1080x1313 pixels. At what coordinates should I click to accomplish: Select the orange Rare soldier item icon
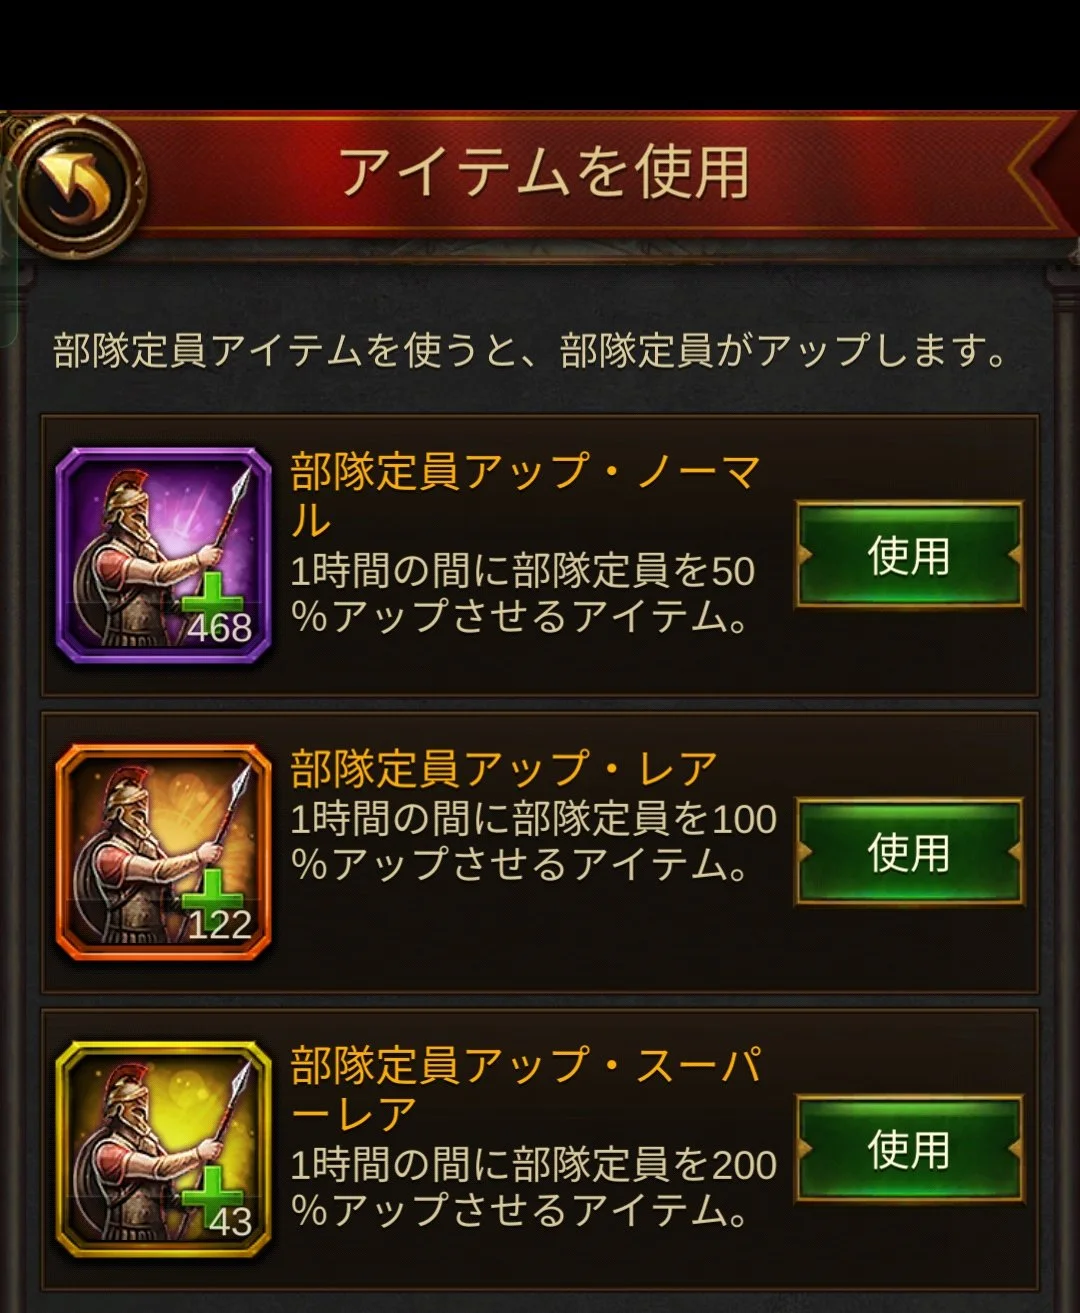(164, 853)
